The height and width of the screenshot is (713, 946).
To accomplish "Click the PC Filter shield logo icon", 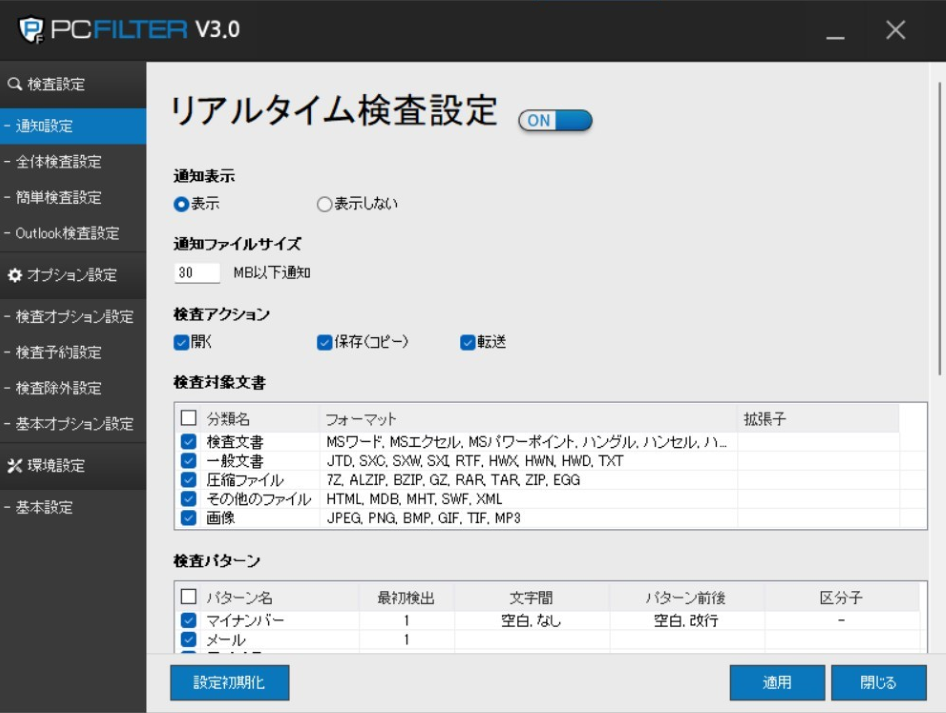I will [32, 30].
